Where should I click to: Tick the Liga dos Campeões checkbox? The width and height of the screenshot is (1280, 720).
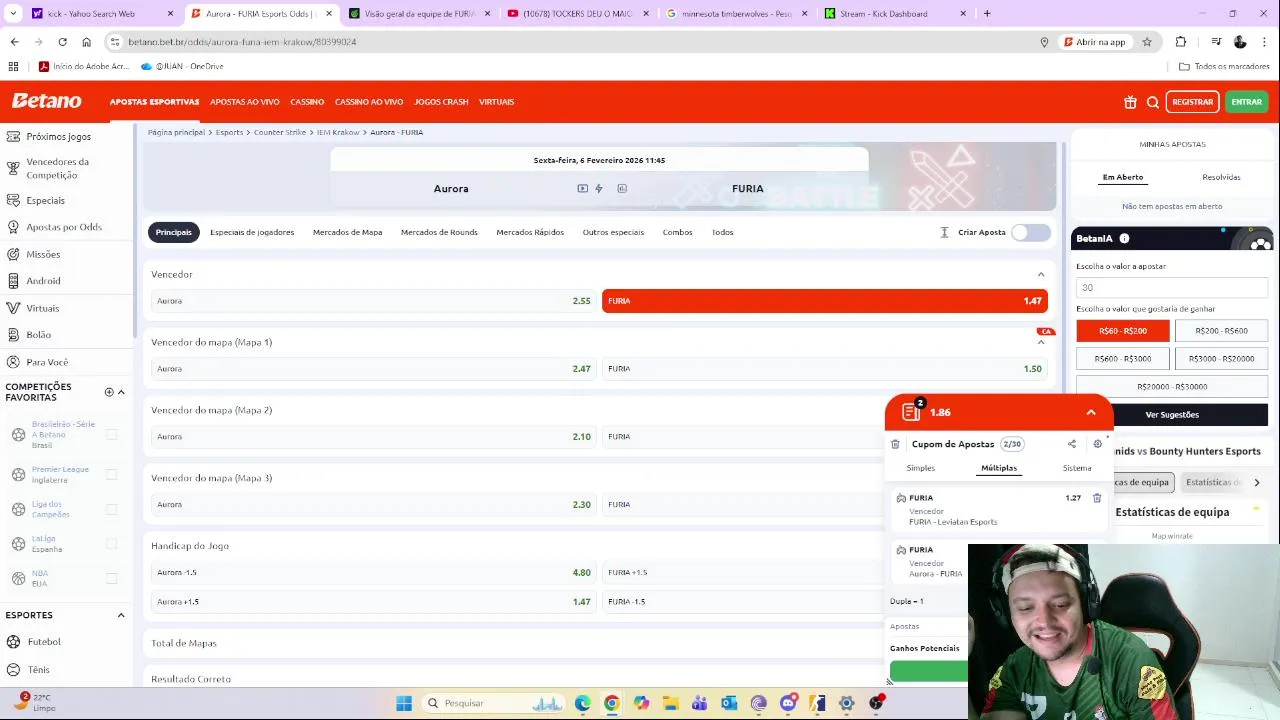coord(111,509)
